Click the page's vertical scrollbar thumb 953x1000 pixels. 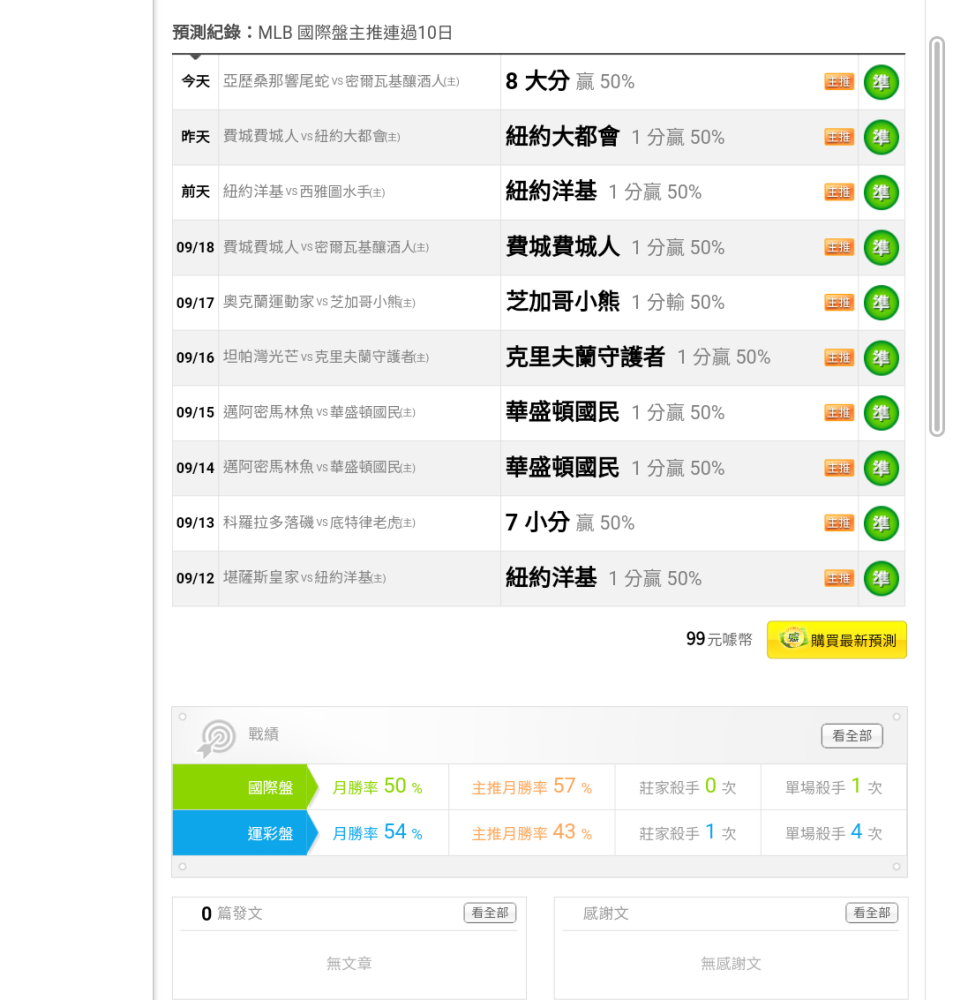(x=936, y=236)
